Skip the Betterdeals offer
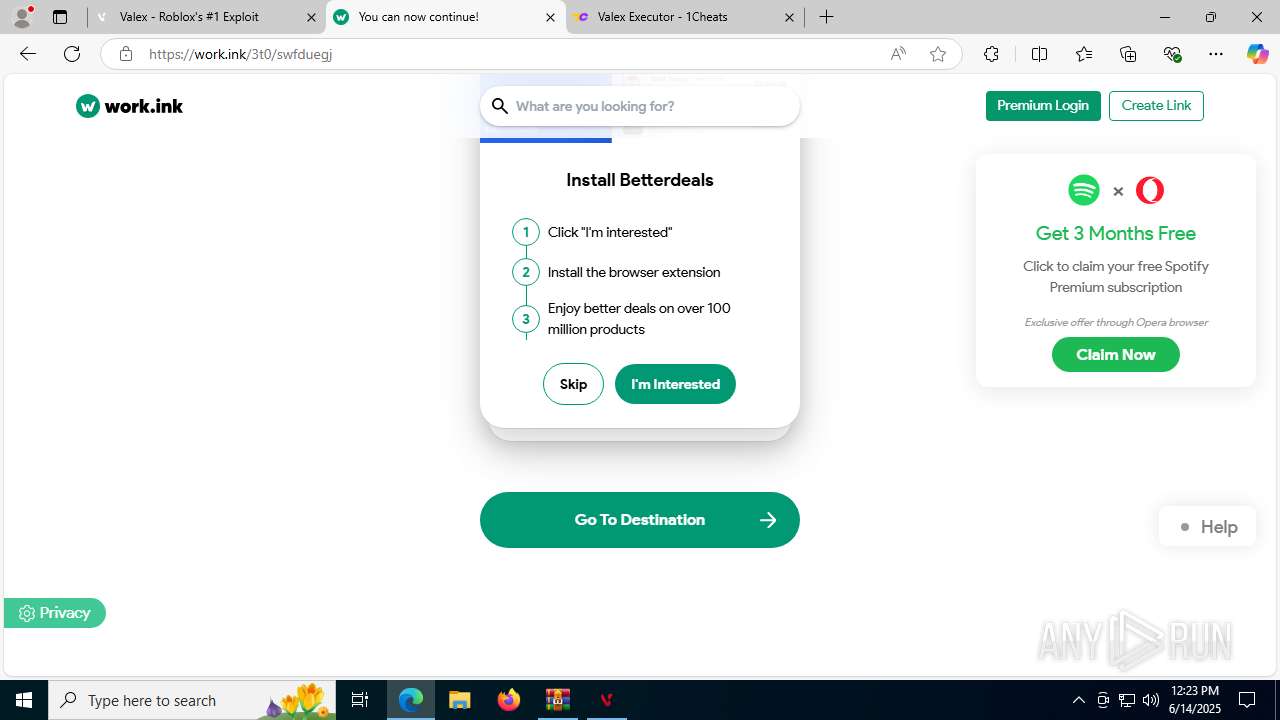Screen dimensions: 1280x720 pos(573,384)
